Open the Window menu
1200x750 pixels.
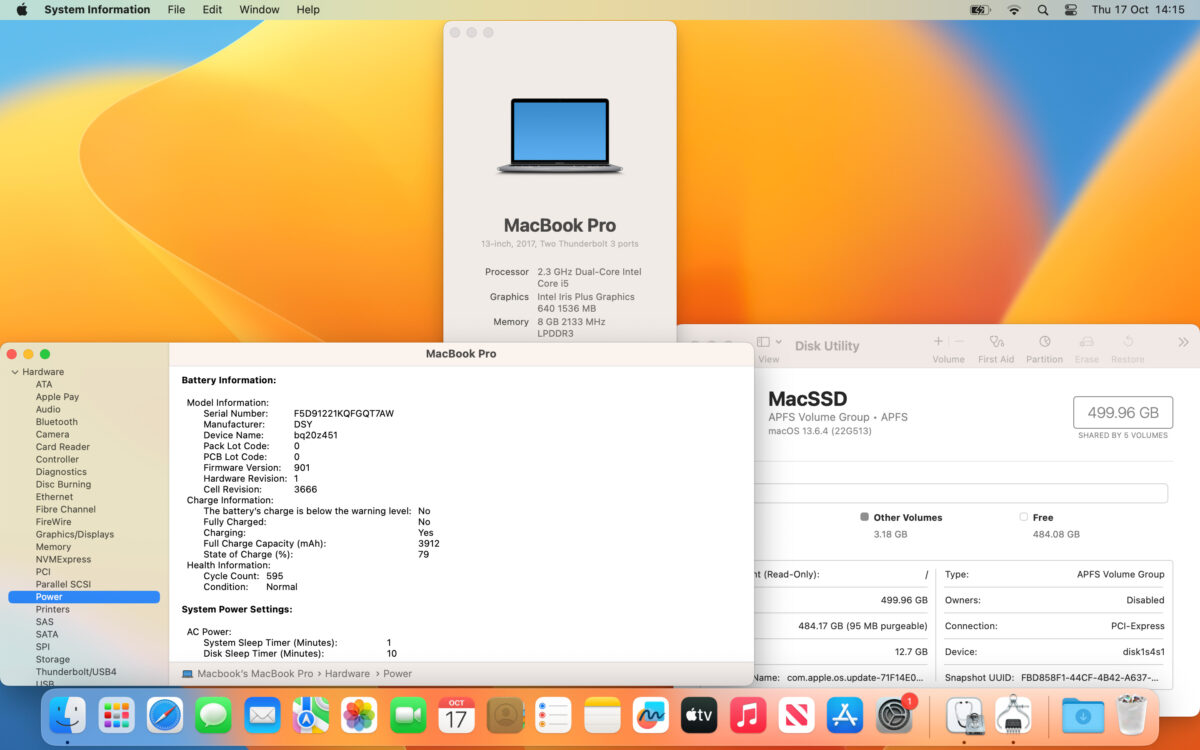259,9
